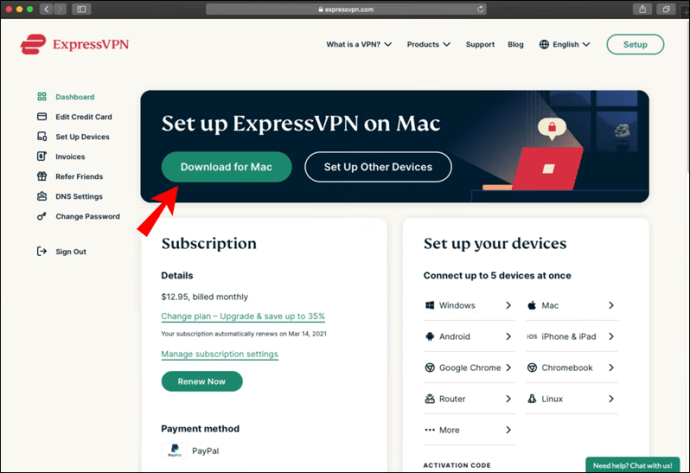The width and height of the screenshot is (690, 473).
Task: Open the Support menu item
Action: click(480, 44)
